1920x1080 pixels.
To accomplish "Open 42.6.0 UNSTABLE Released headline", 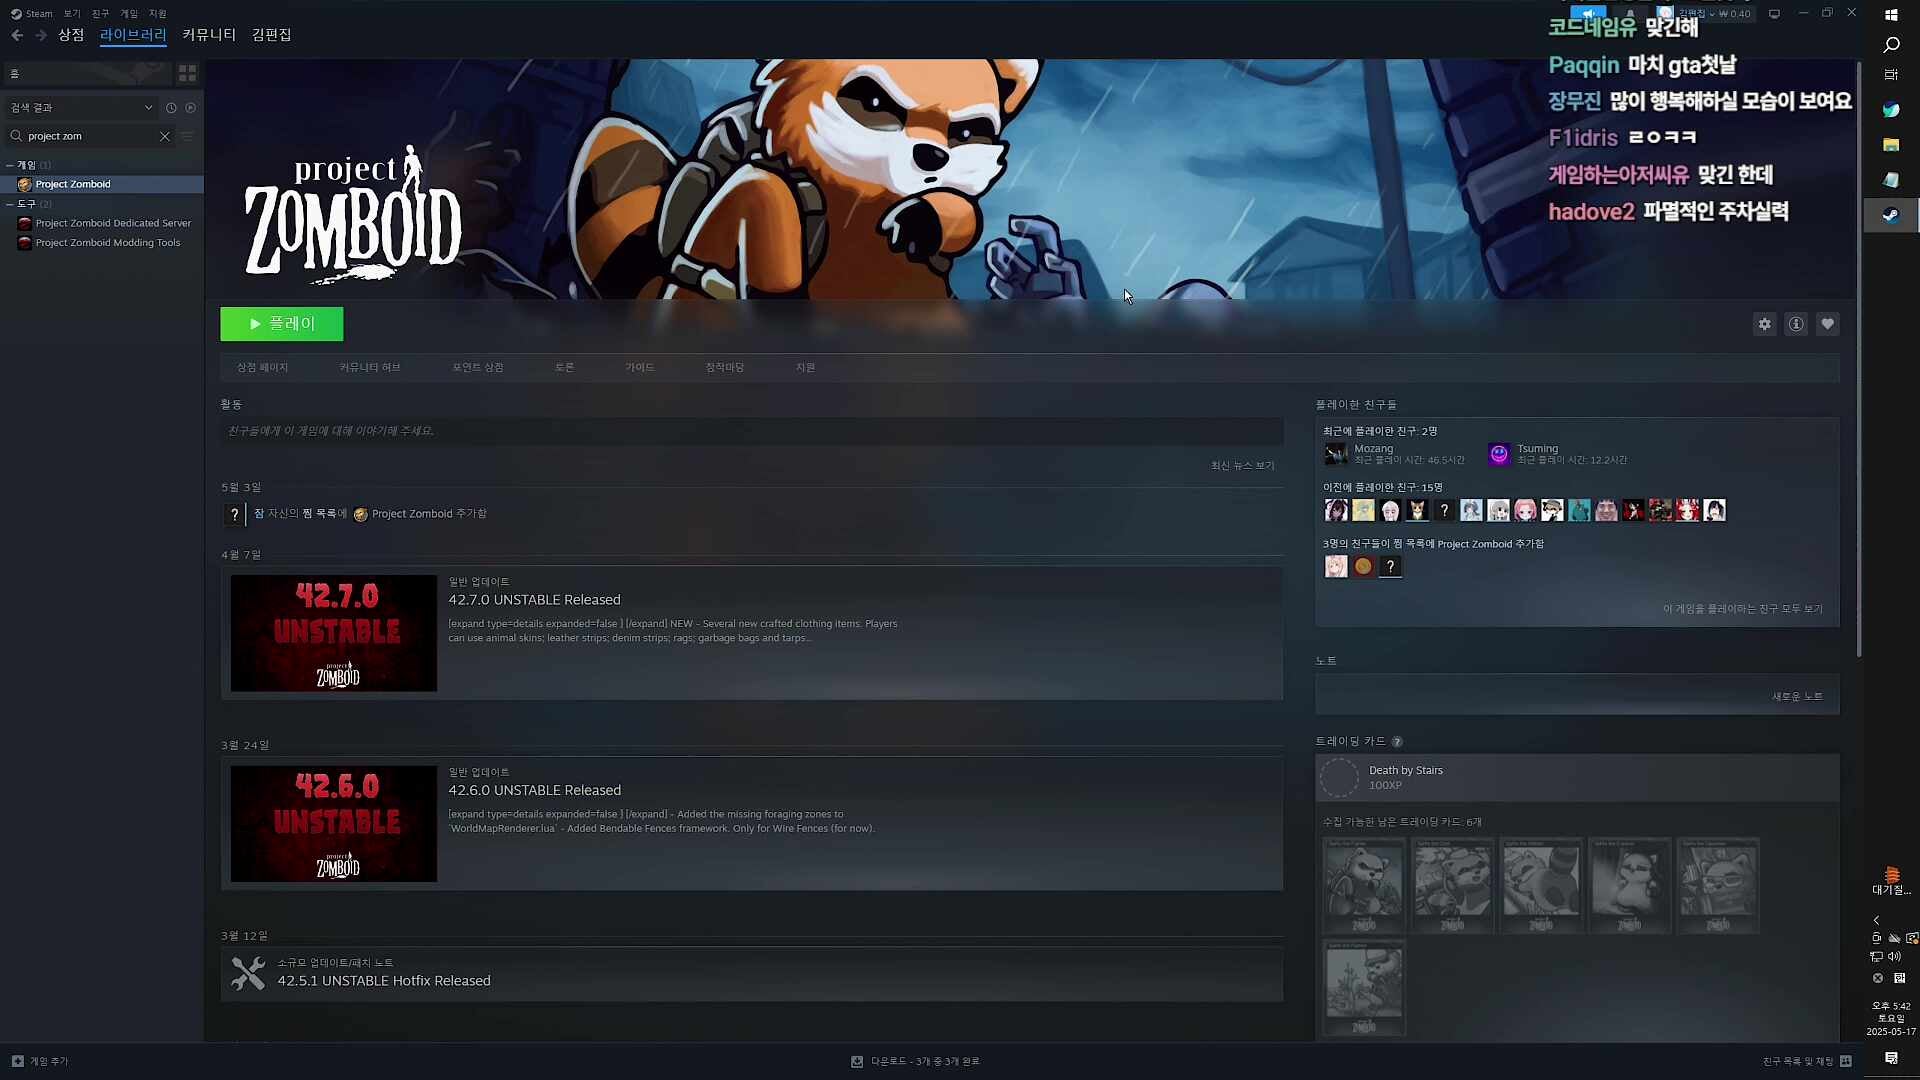I will [x=534, y=790].
